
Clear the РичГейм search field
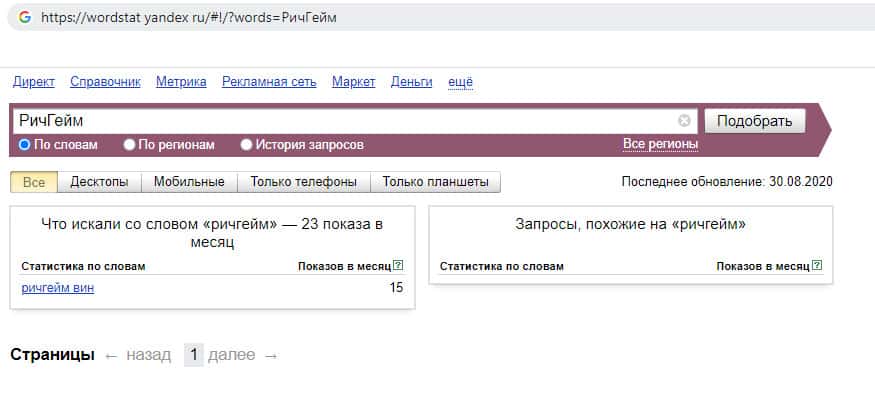click(684, 121)
